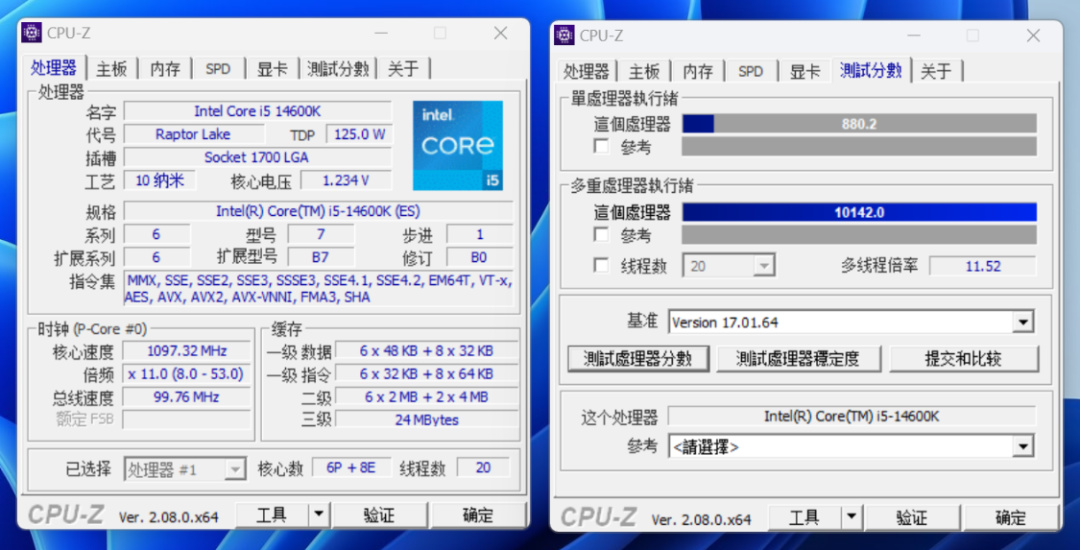Enable the 线程数 checkbox
The height and width of the screenshot is (550, 1080).
pyautogui.click(x=601, y=266)
